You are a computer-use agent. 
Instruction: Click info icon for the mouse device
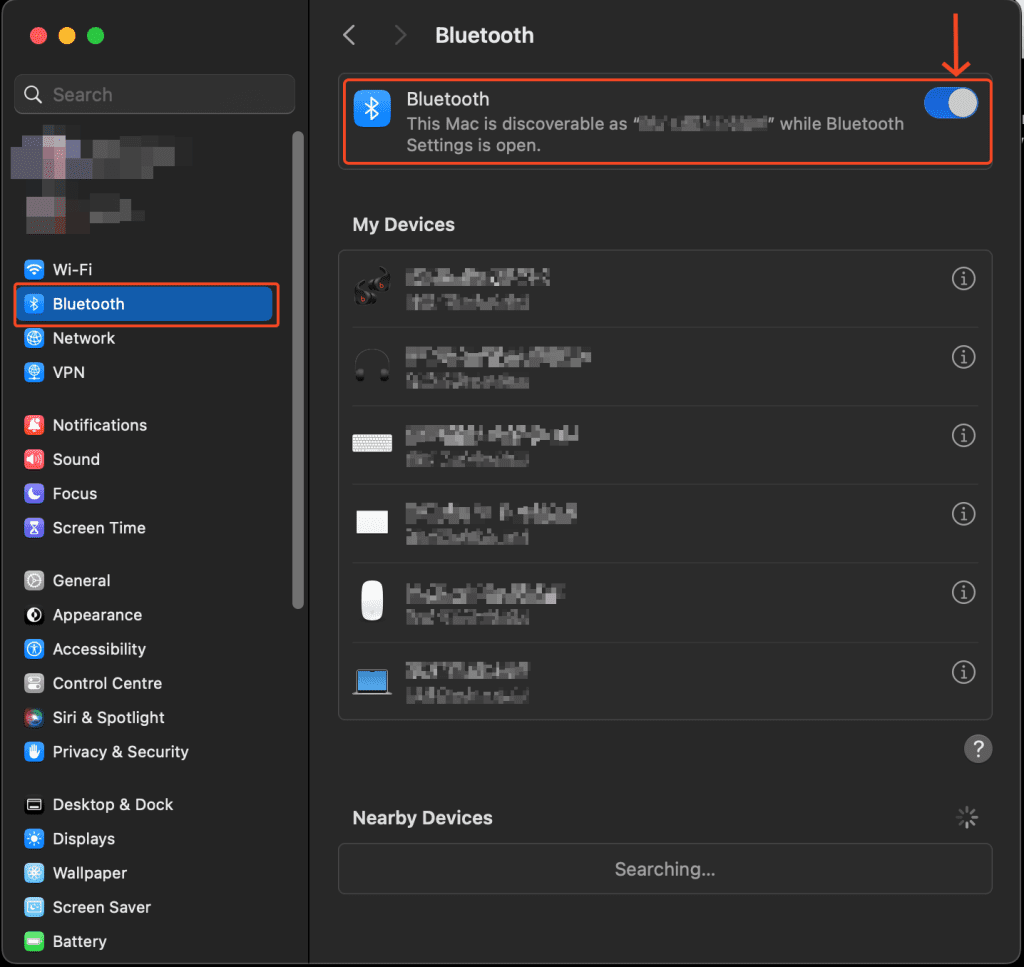(963, 592)
